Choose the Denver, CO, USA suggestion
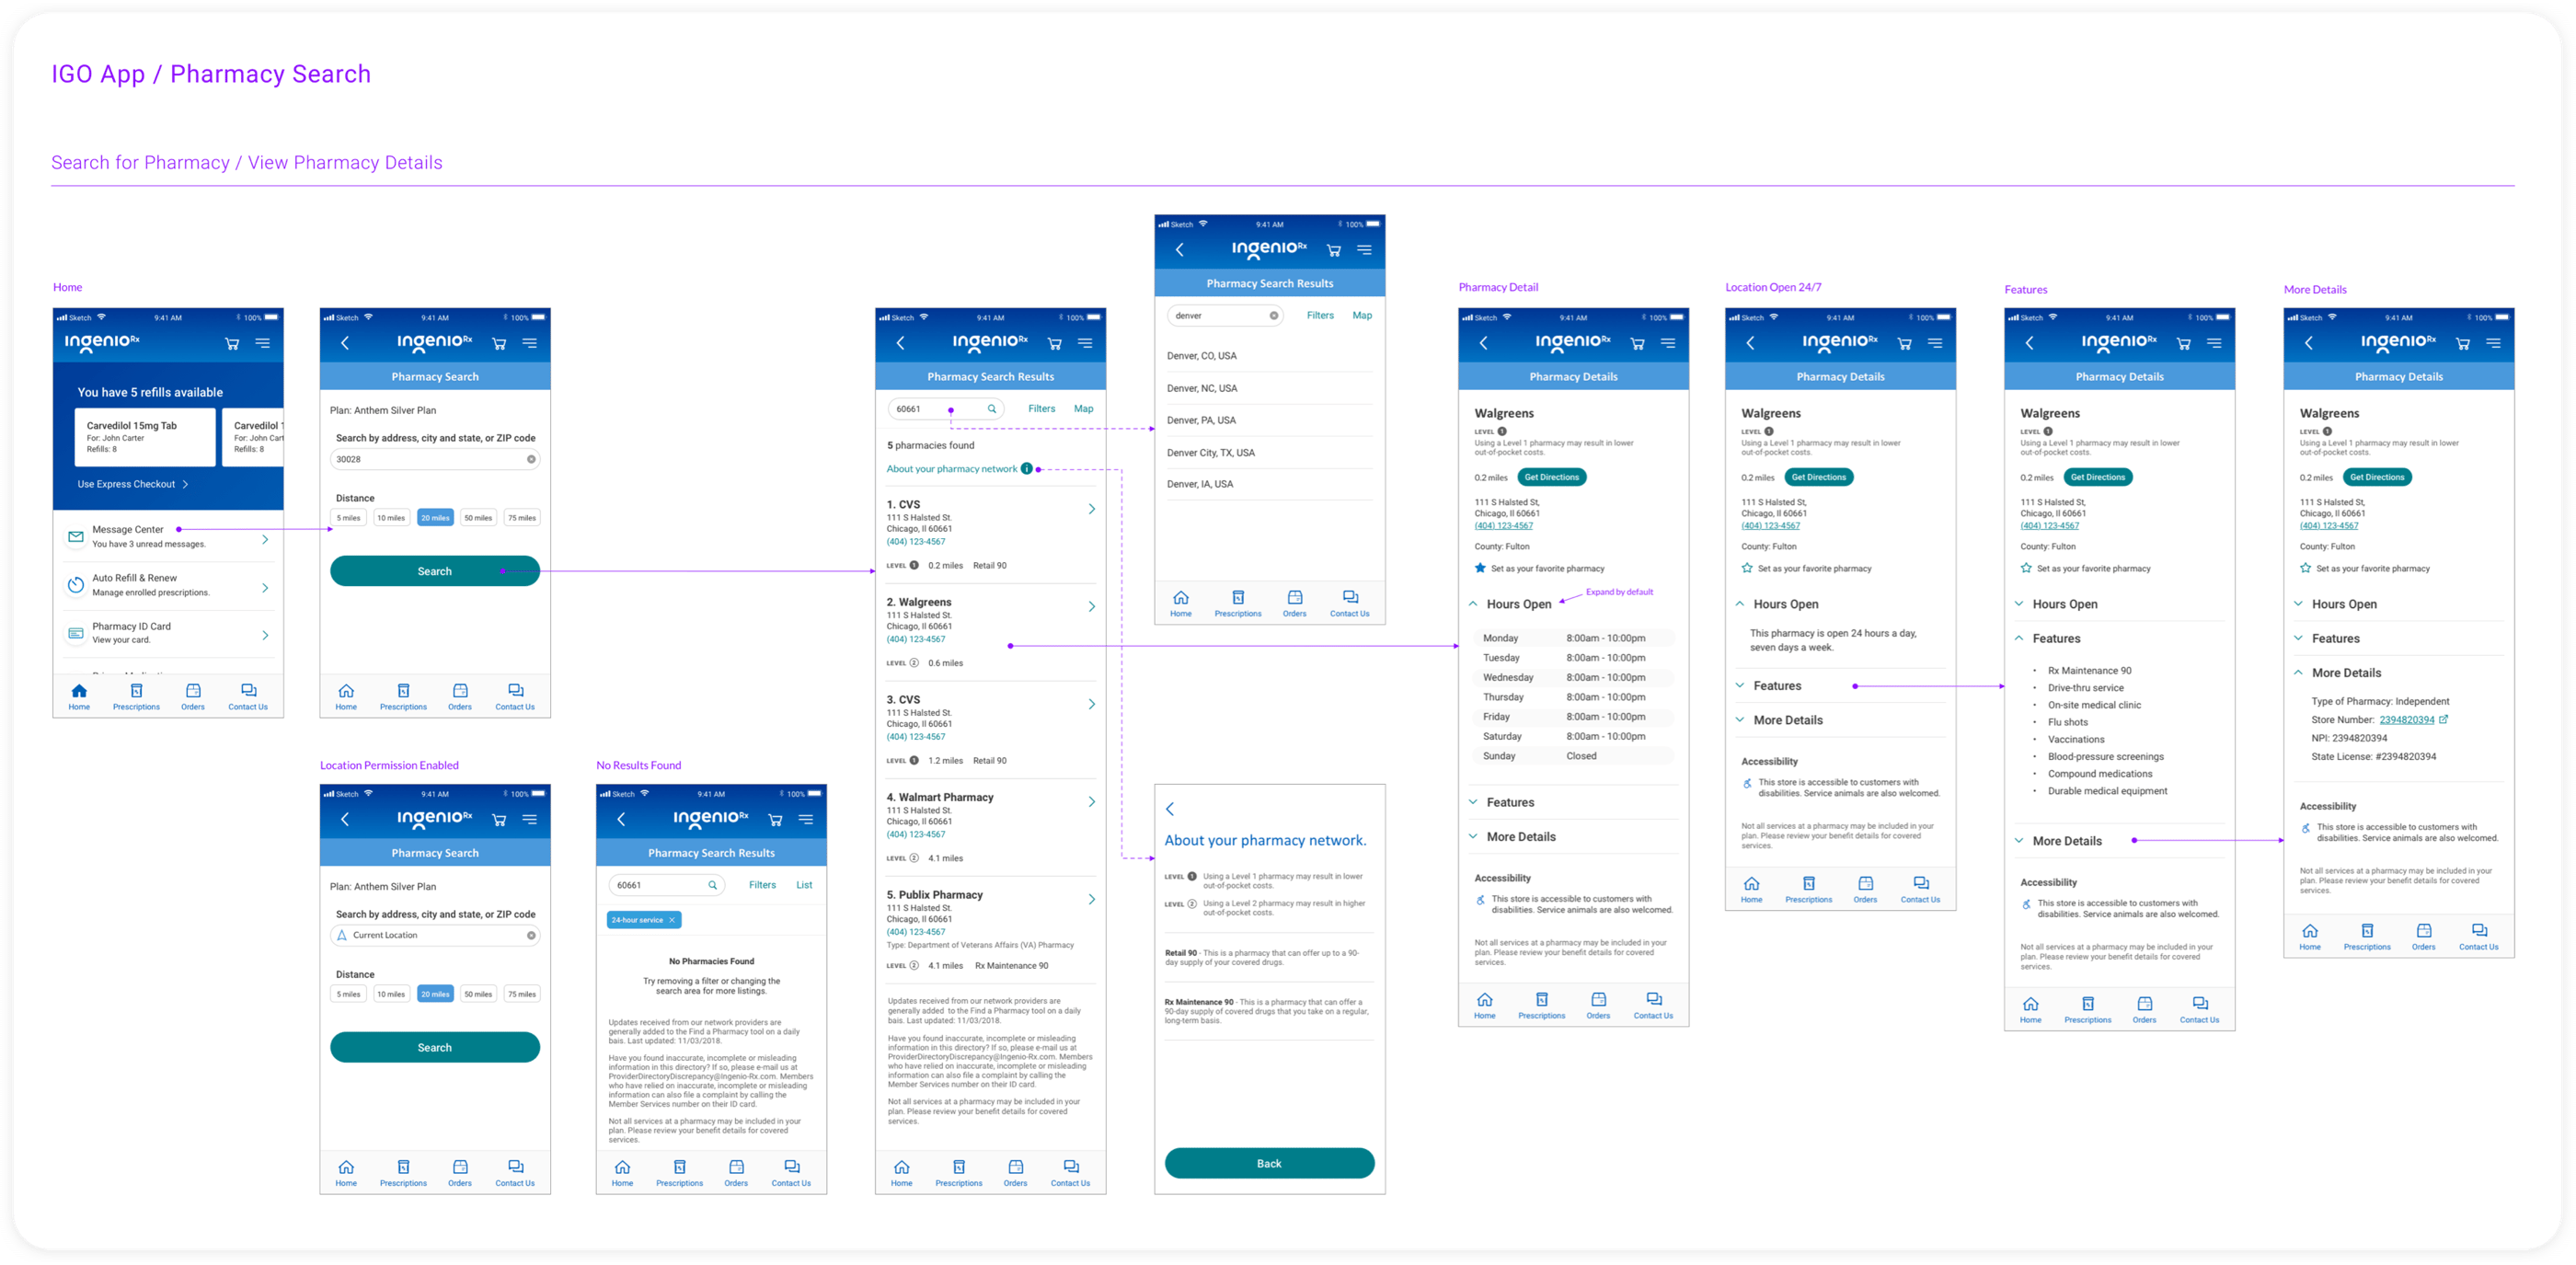The image size is (2576, 1265). [x=1201, y=356]
